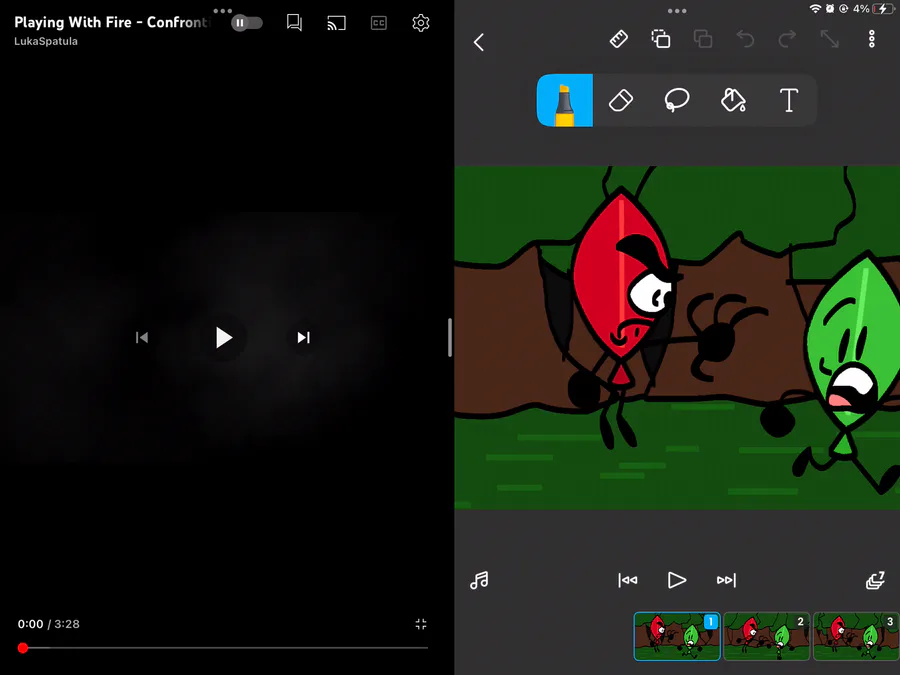The width and height of the screenshot is (900, 675).
Task: Tap the Wi-Fi icon in status bar
Action: [815, 9]
